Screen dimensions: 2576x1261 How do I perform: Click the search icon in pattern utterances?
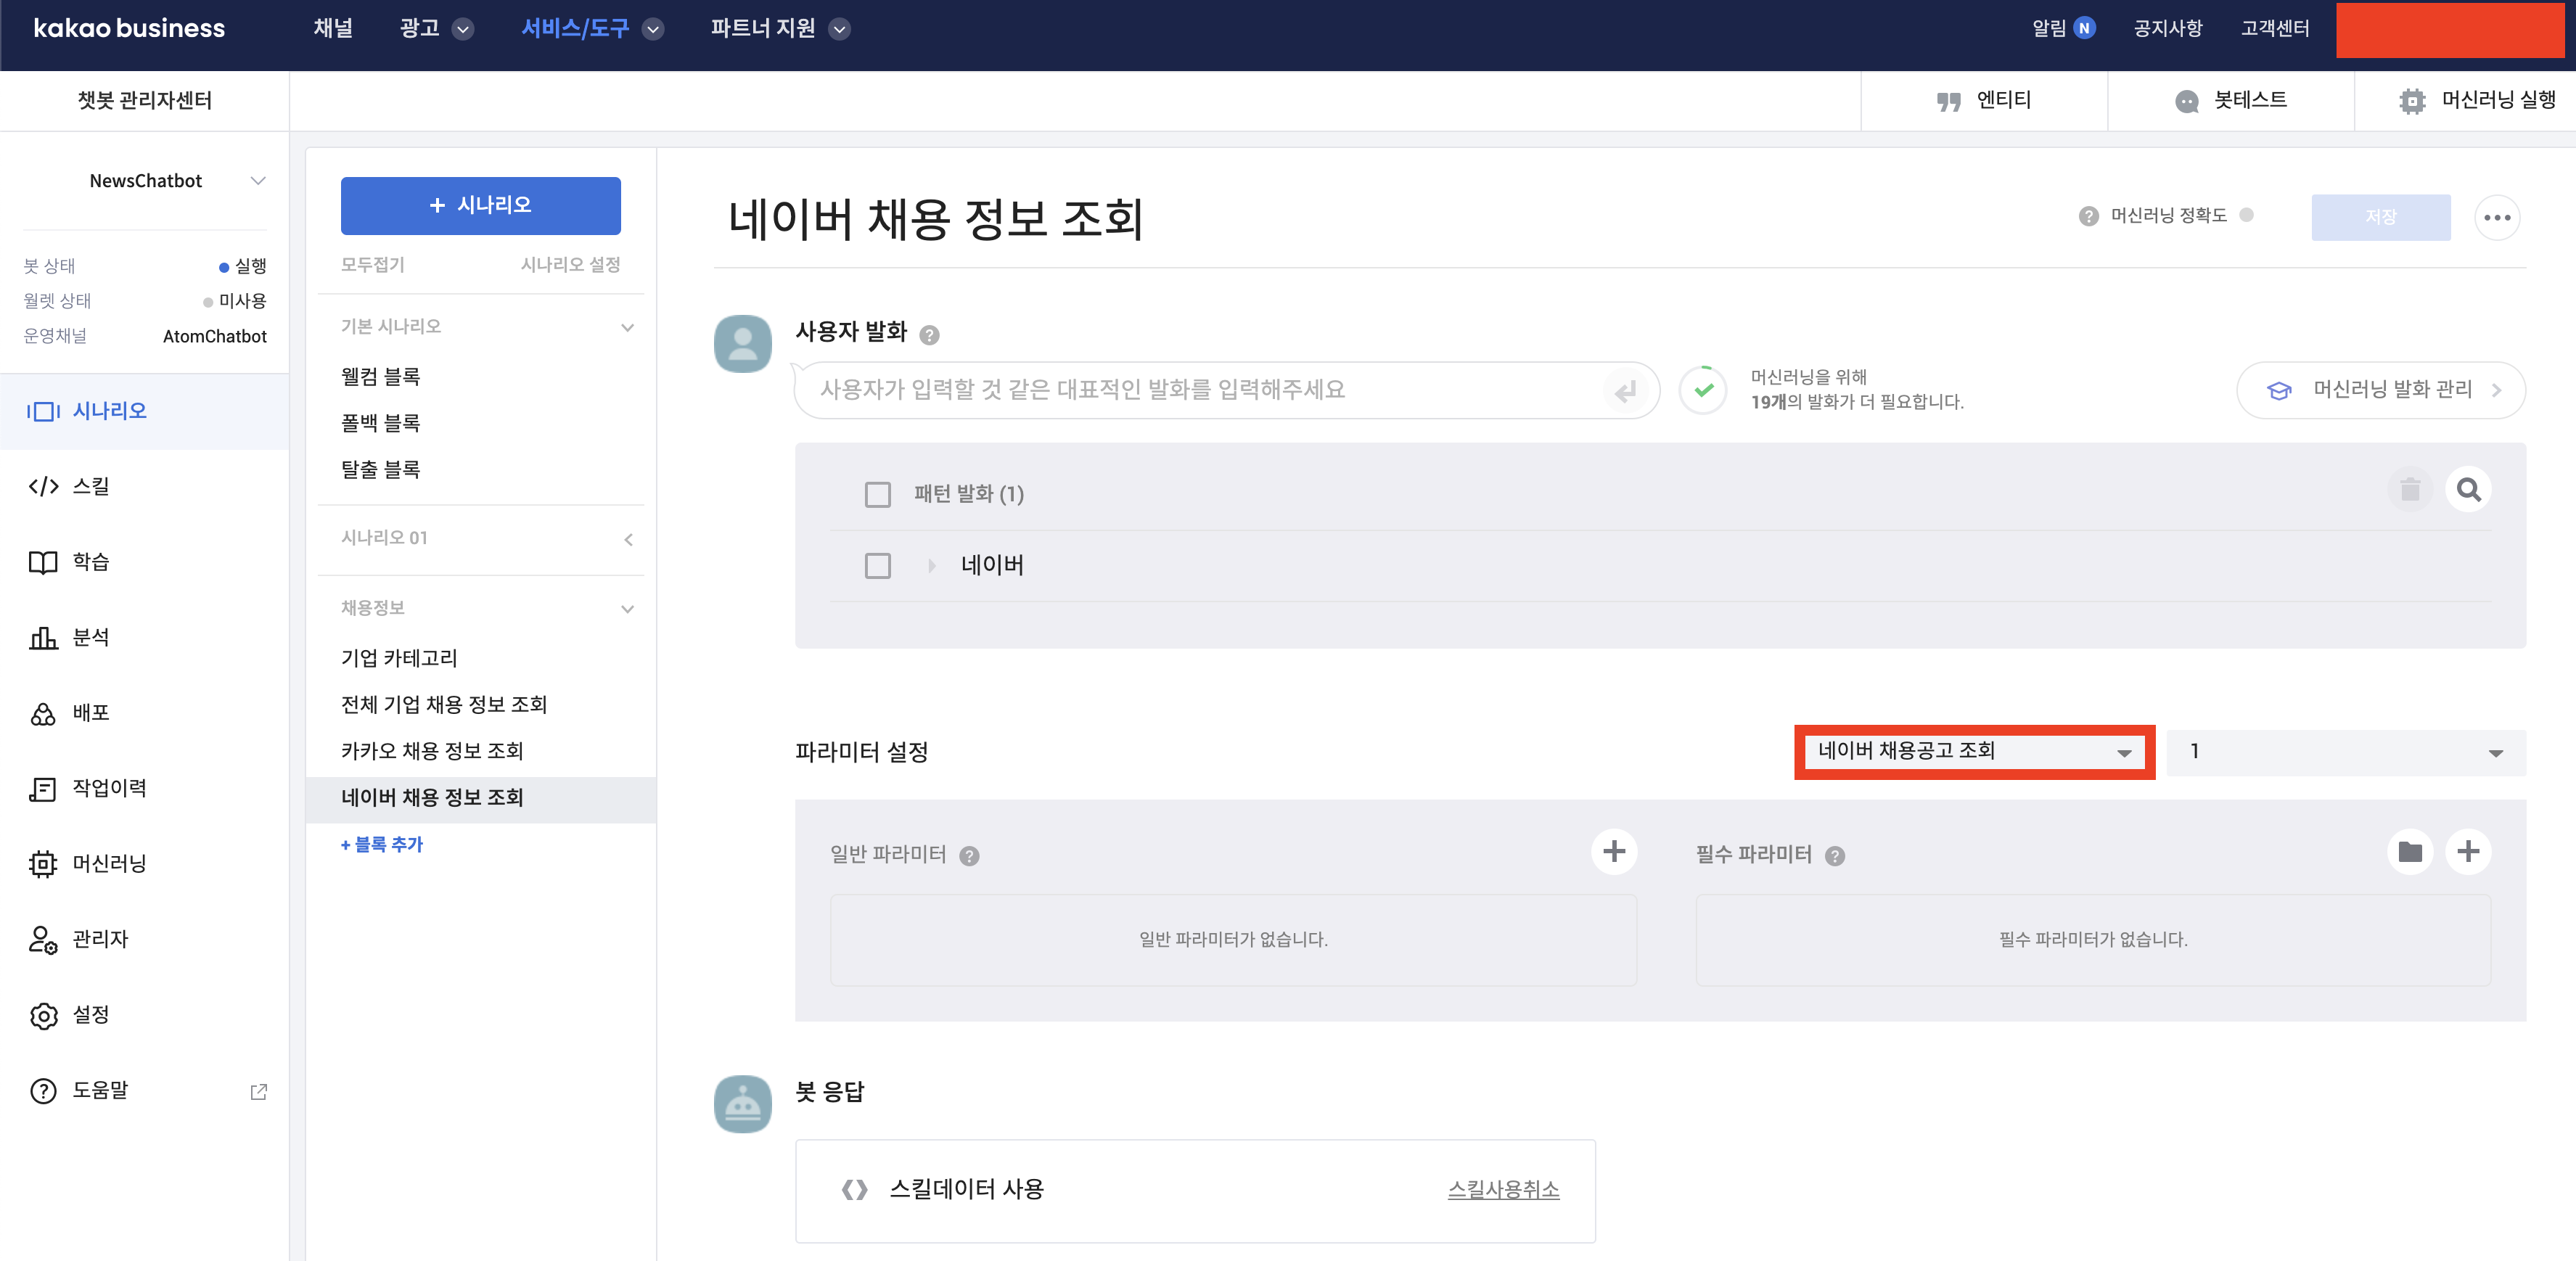click(x=2468, y=490)
